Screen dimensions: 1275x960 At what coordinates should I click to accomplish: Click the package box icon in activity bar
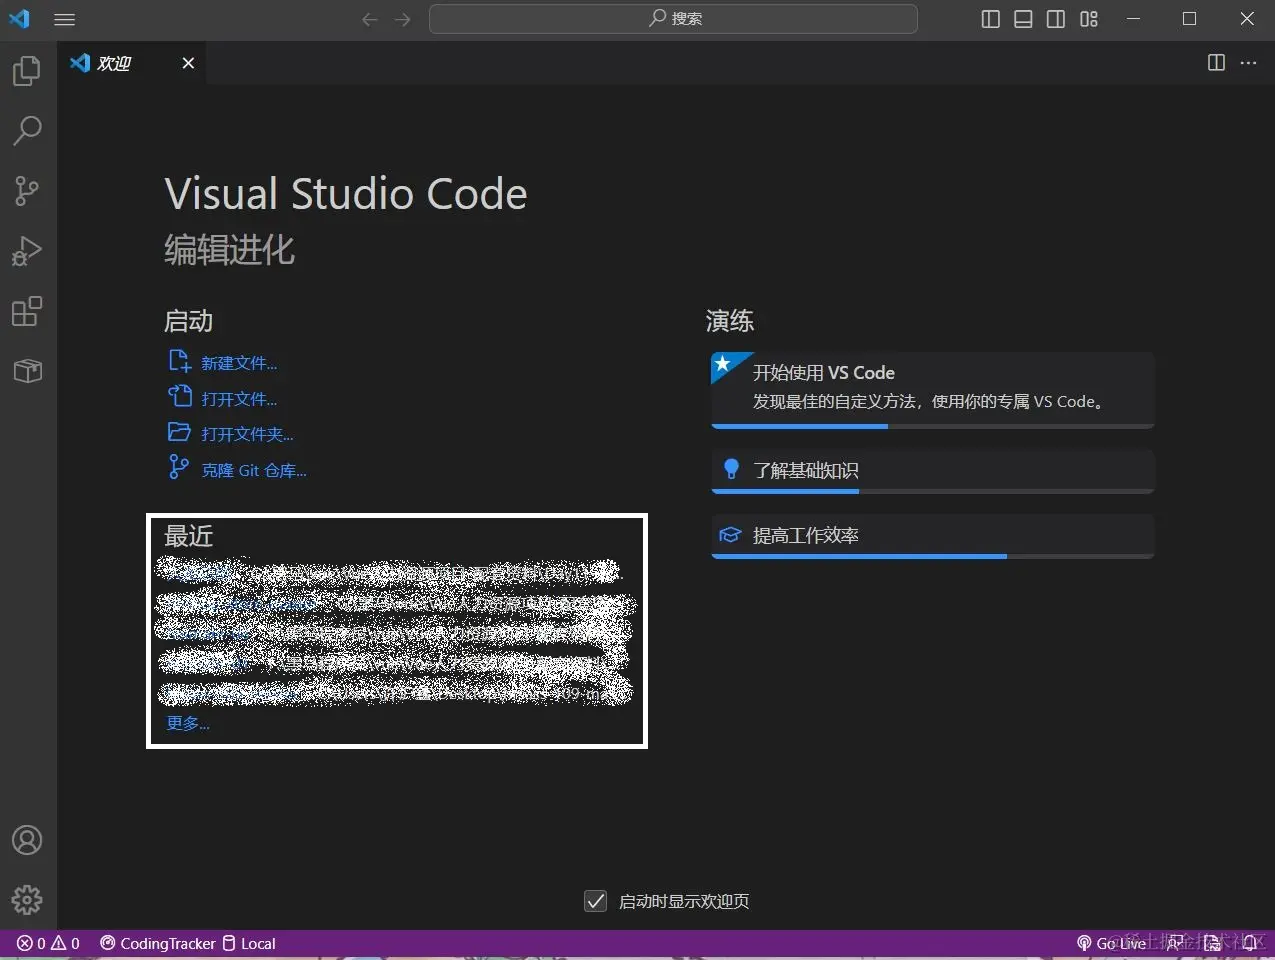(27, 371)
